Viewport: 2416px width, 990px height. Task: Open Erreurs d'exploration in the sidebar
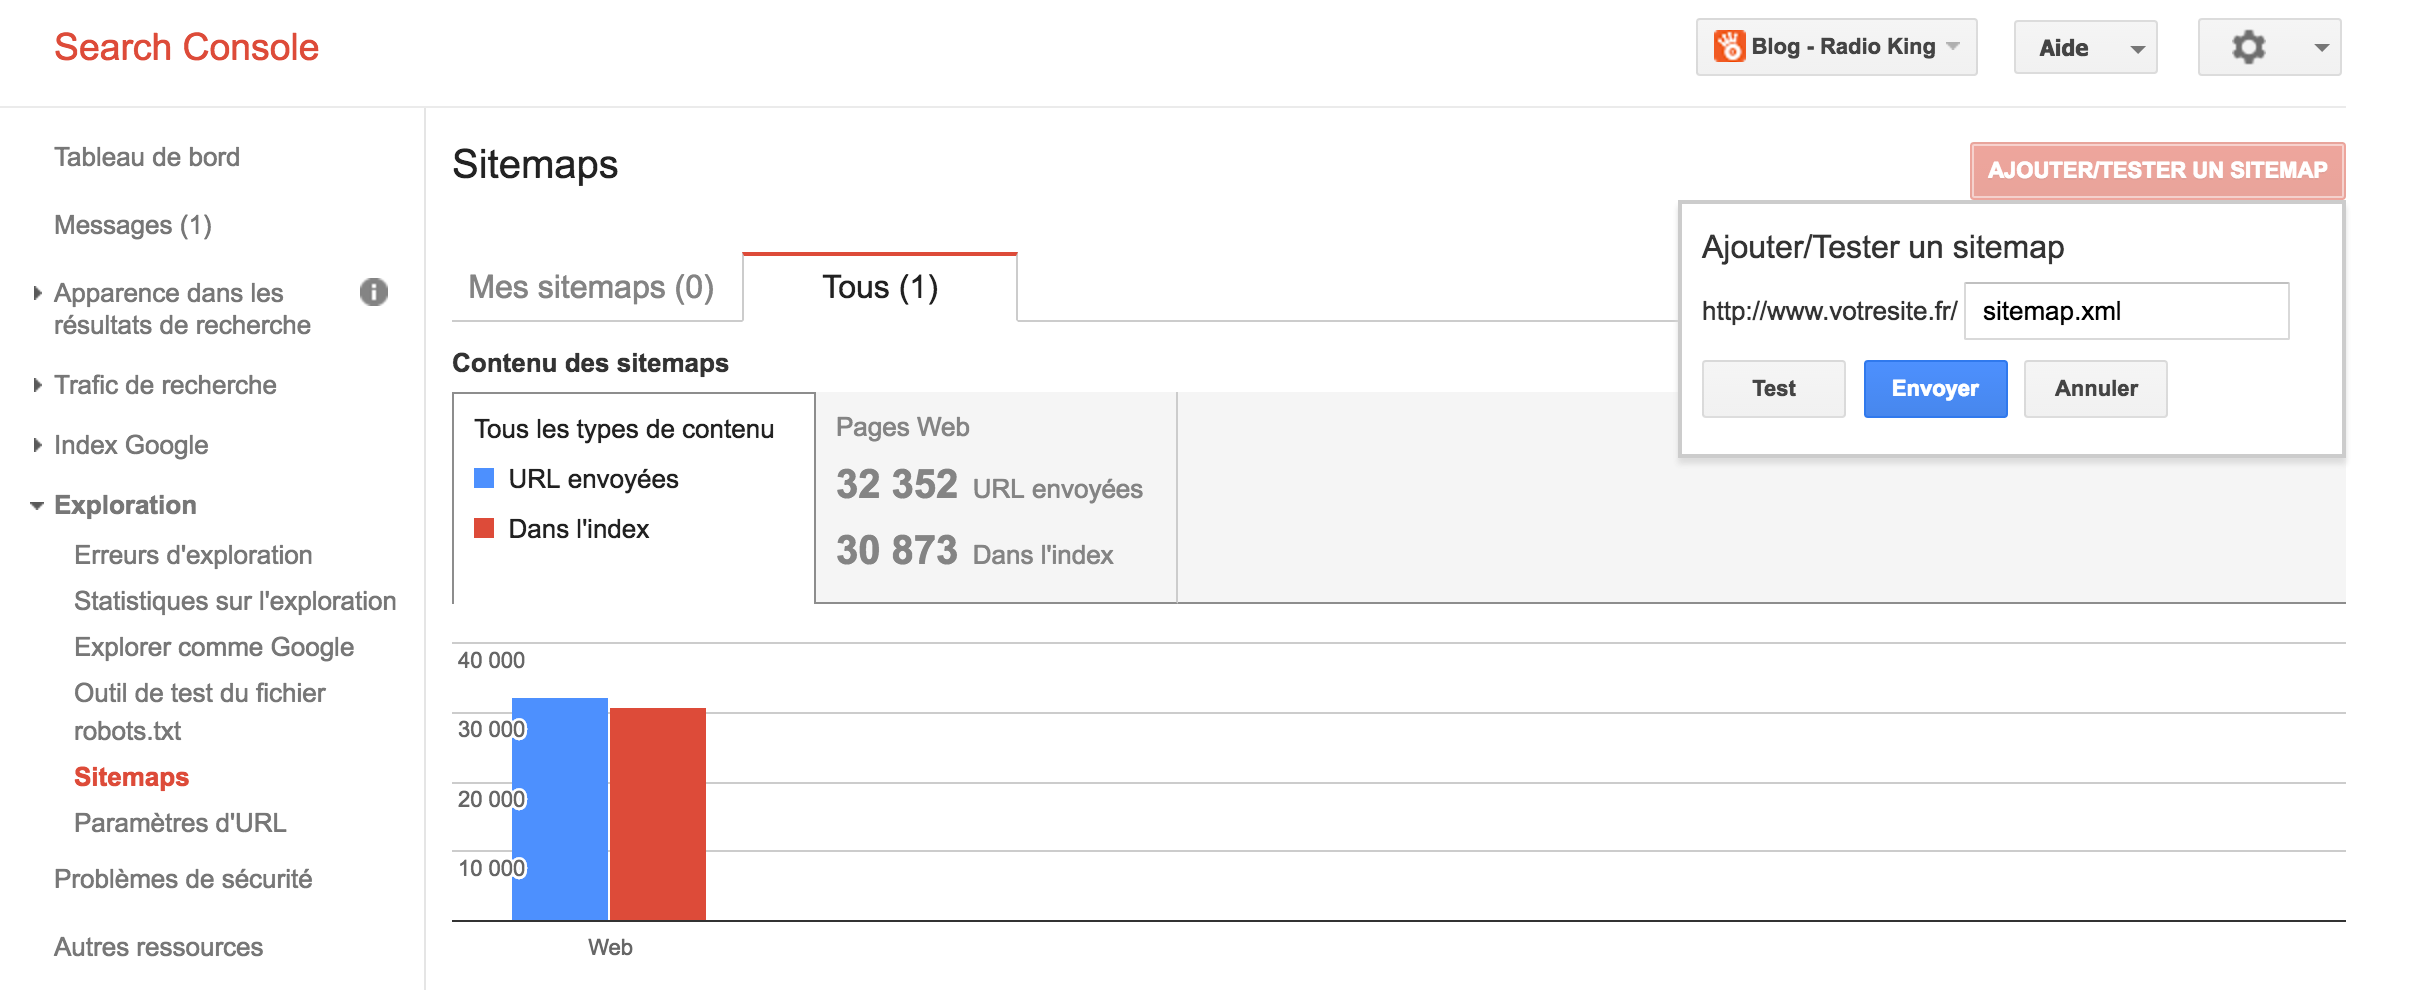pos(193,555)
